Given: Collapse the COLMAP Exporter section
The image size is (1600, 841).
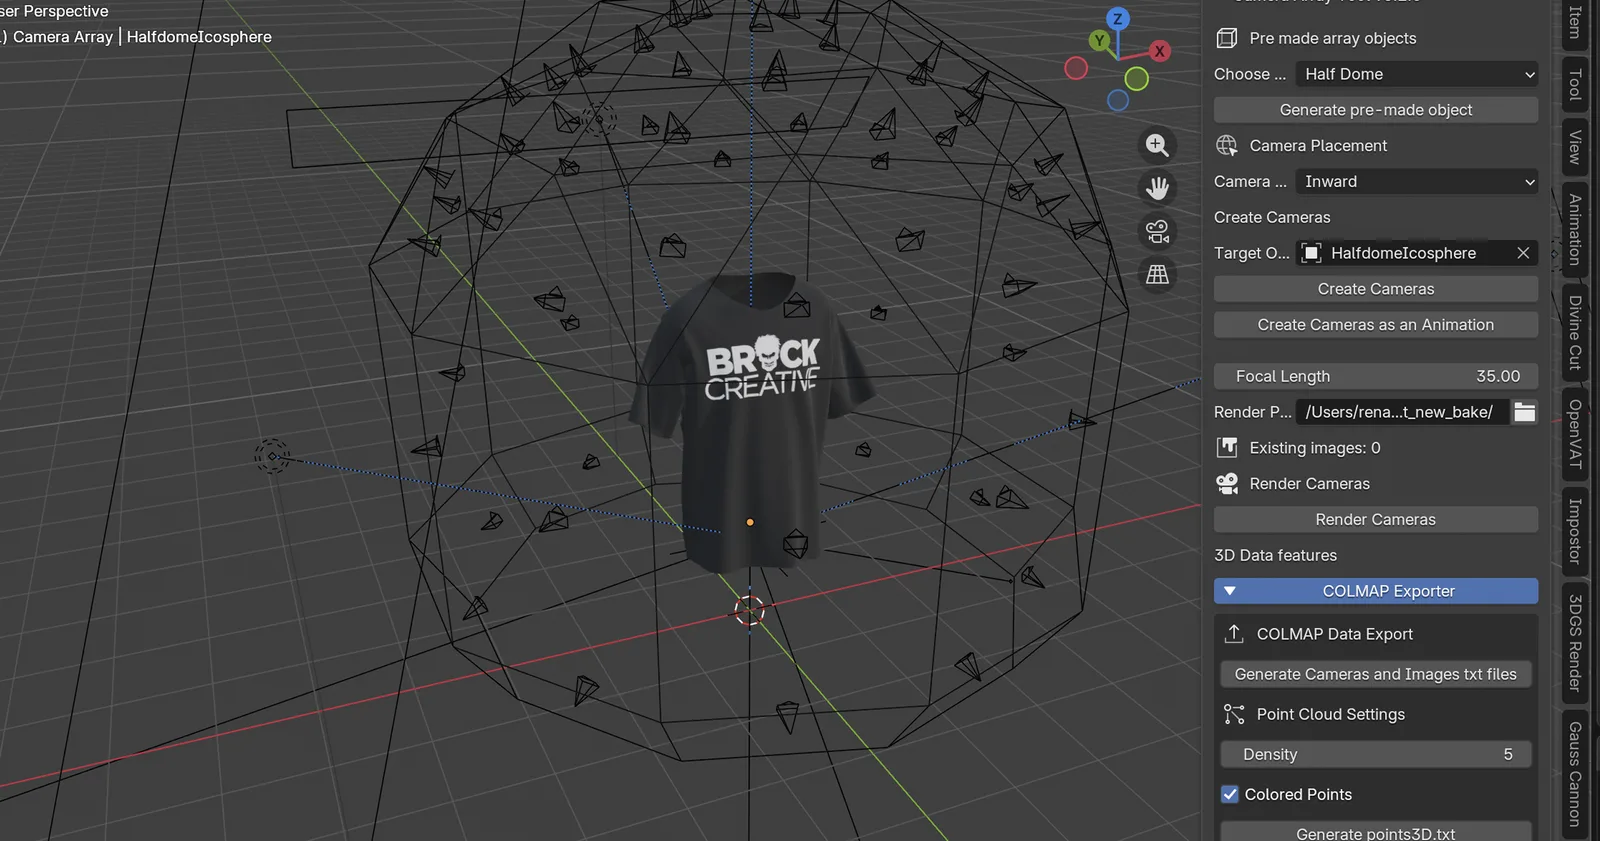Looking at the screenshot, I should pyautogui.click(x=1376, y=591).
